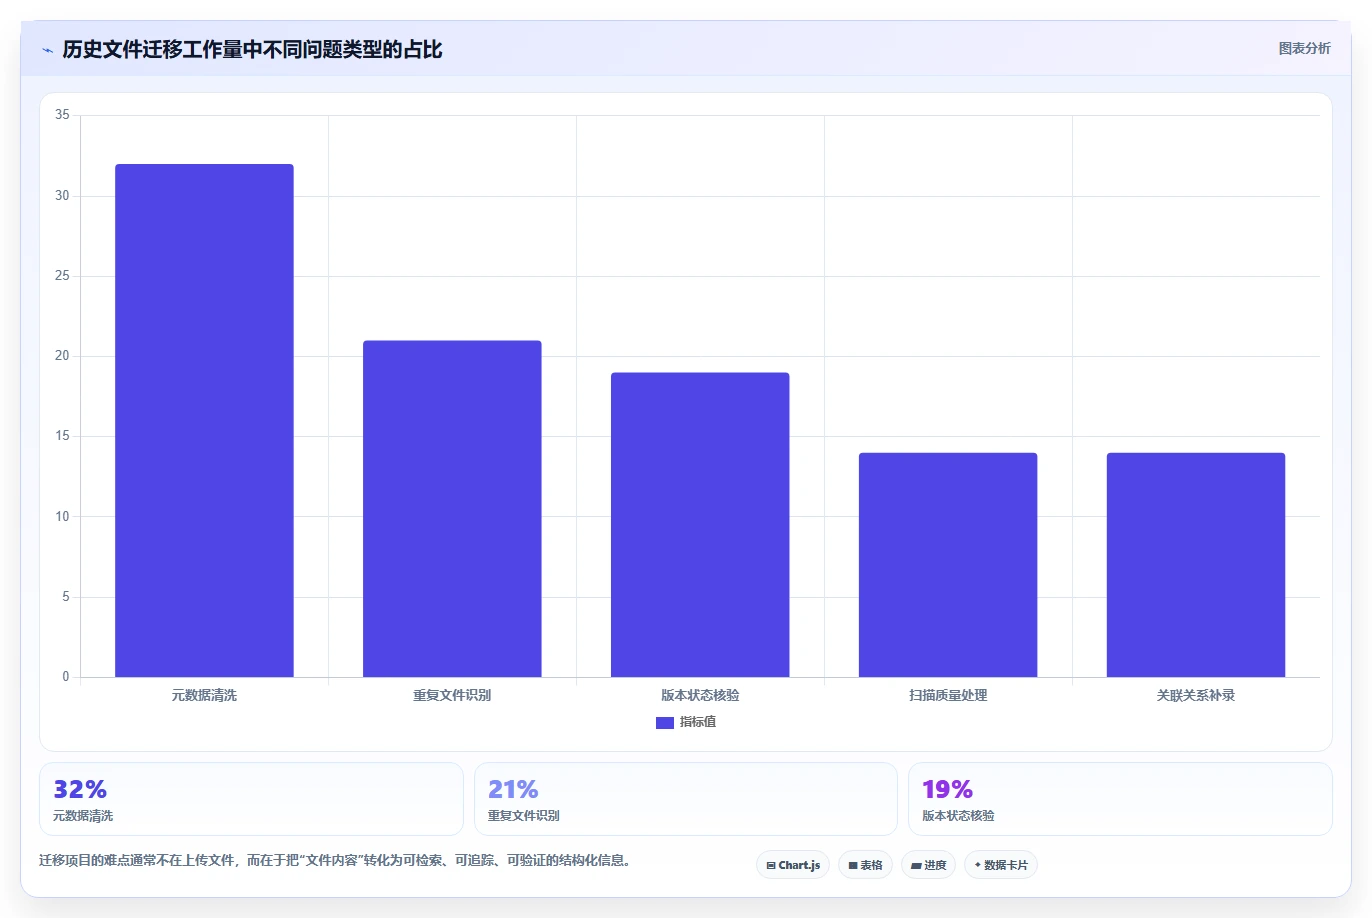This screenshot has width=1372, height=918.
Task: Click the 表格 tag chip
Action: pyautogui.click(x=865, y=865)
